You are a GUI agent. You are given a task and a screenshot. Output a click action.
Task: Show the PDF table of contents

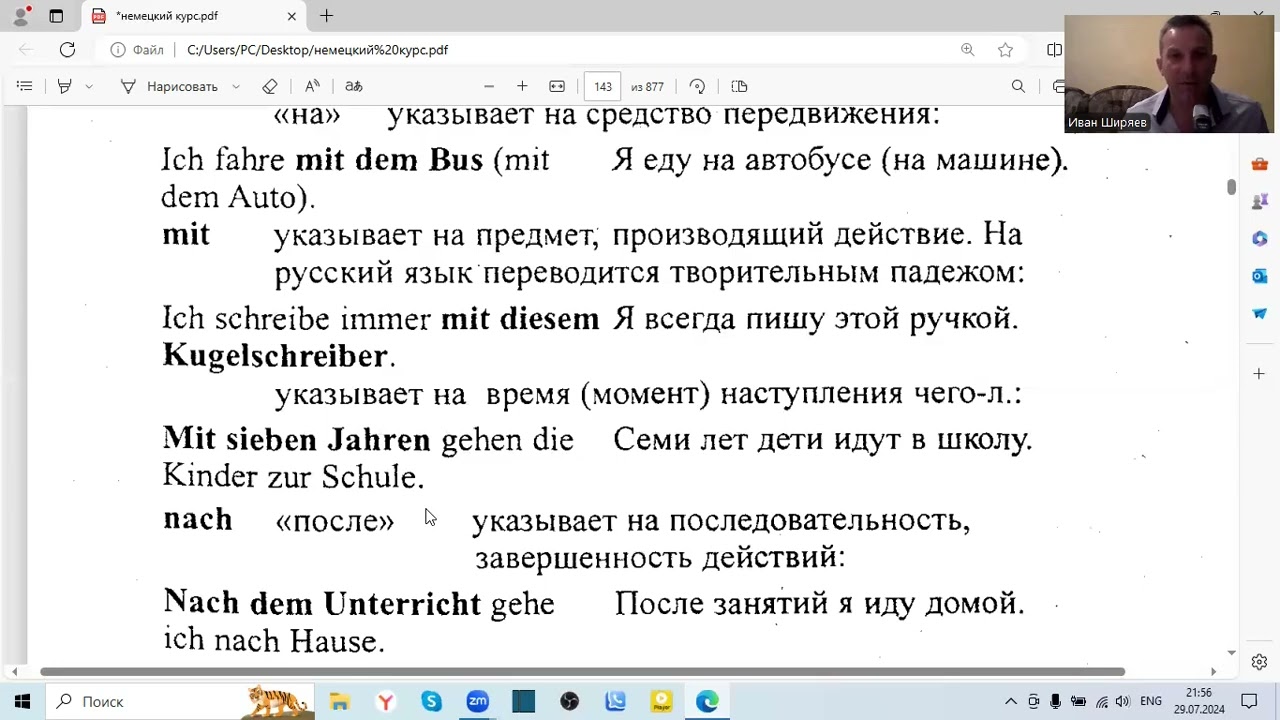[x=24, y=86]
